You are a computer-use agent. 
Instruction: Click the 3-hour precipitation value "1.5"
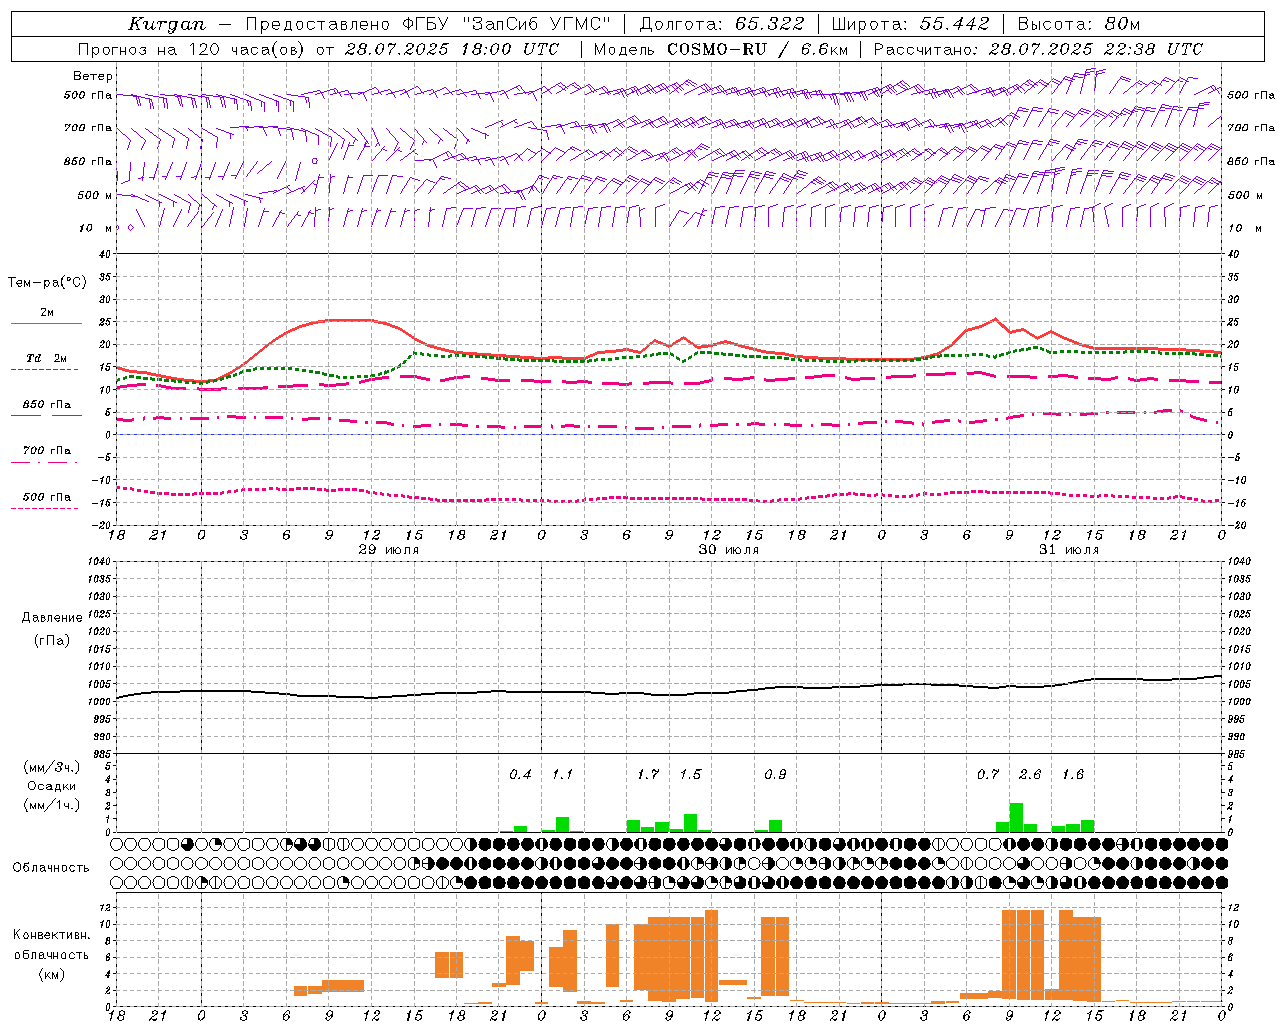[x=690, y=774]
